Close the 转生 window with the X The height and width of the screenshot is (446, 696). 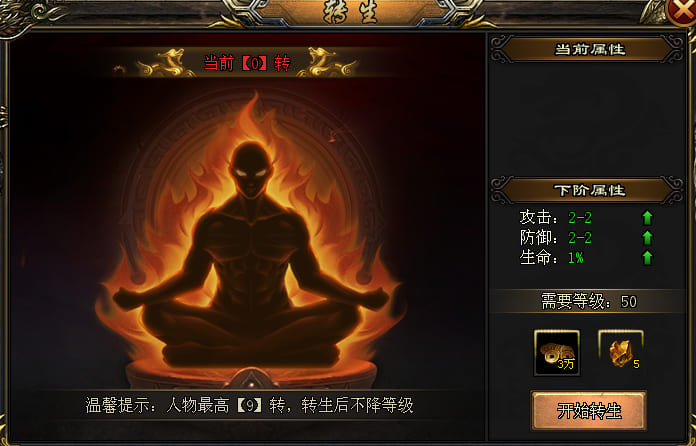click(x=682, y=12)
